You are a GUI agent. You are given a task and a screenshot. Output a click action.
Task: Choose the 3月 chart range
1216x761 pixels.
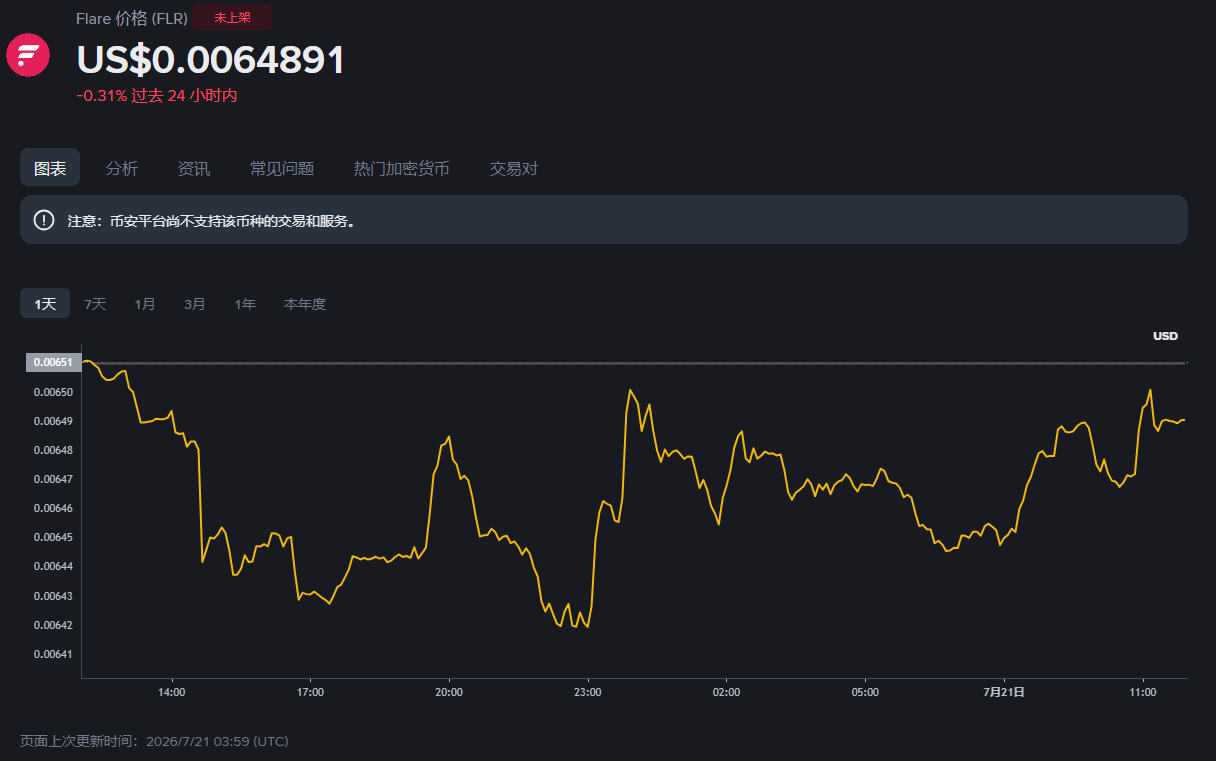pyautogui.click(x=195, y=304)
